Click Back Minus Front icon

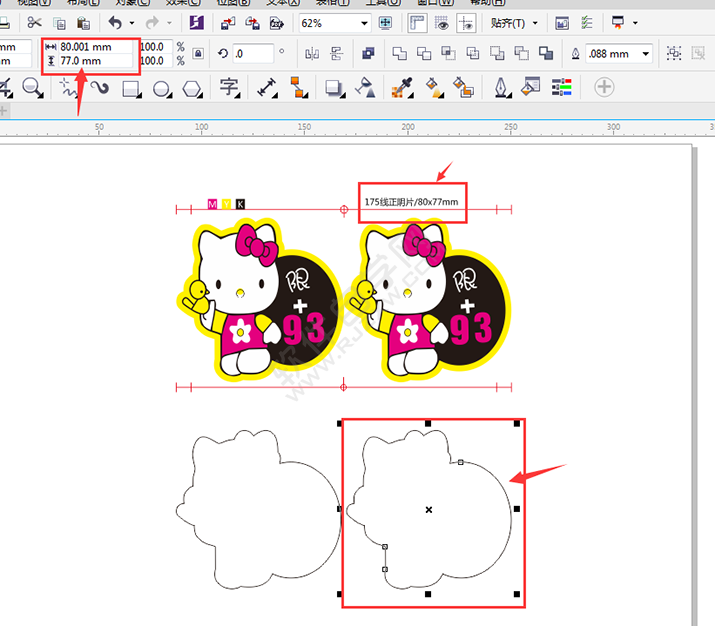521,54
